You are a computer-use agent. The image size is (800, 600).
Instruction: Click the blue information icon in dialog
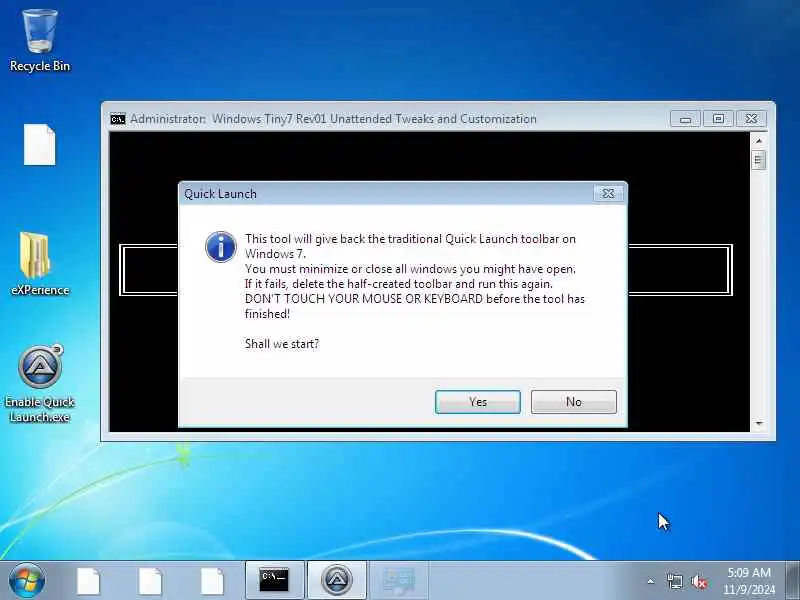click(220, 247)
